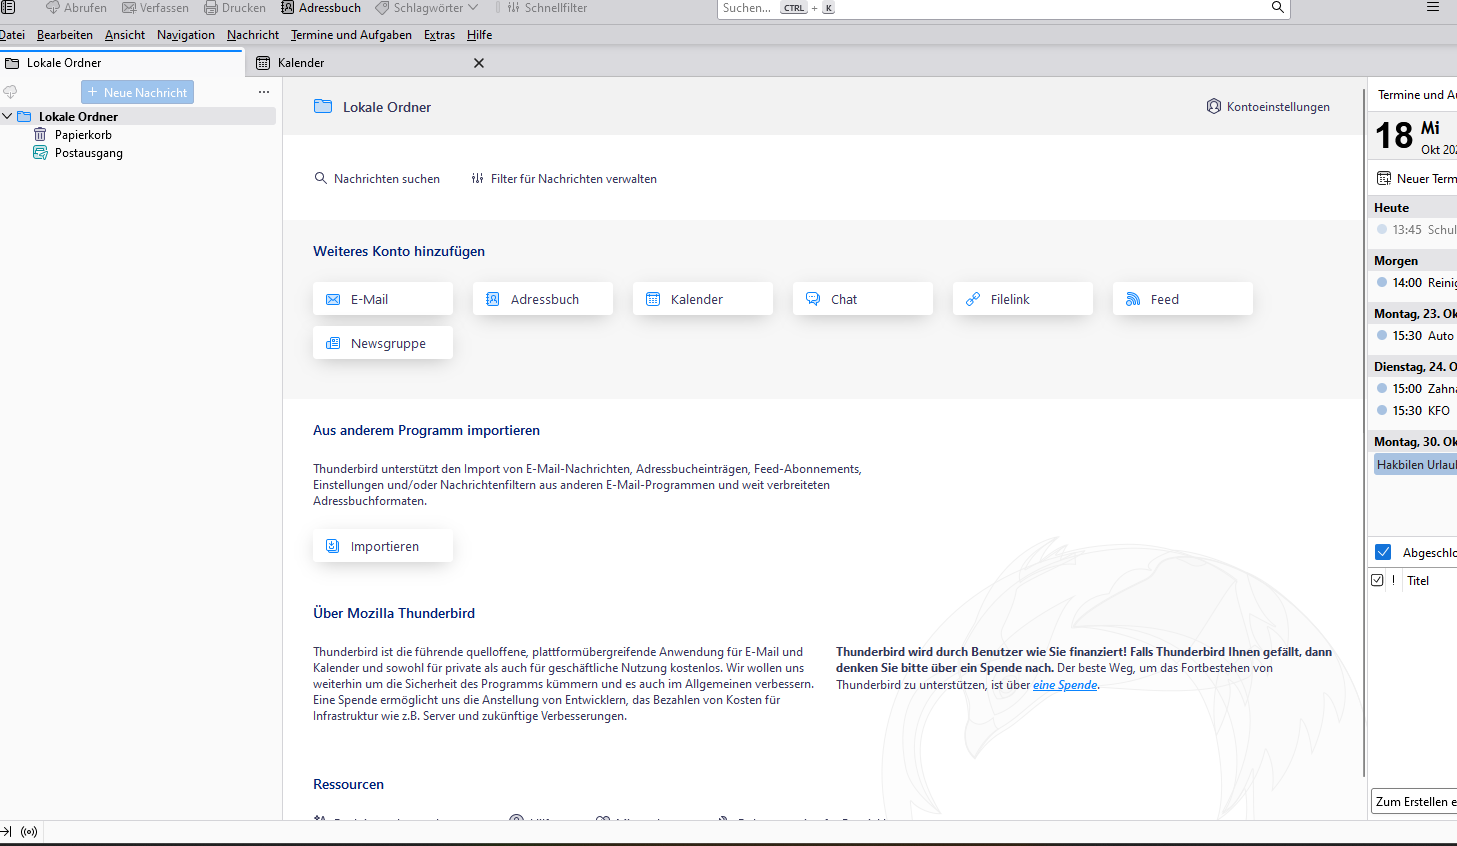
Task: Open the Adressbuch from the toolbar
Action: click(x=321, y=8)
